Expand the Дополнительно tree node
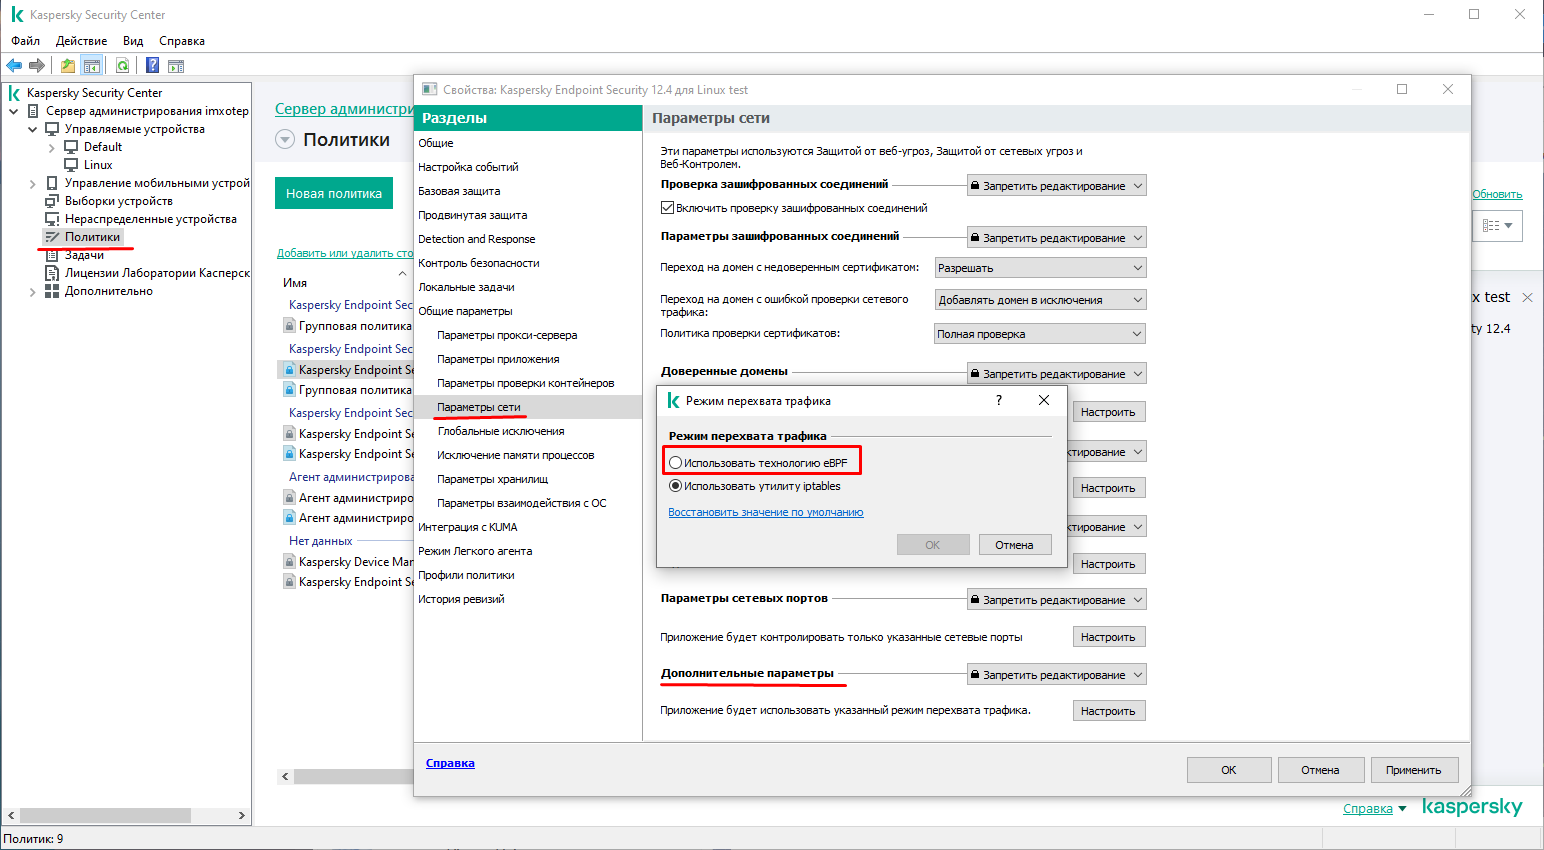1544x850 pixels. [33, 291]
